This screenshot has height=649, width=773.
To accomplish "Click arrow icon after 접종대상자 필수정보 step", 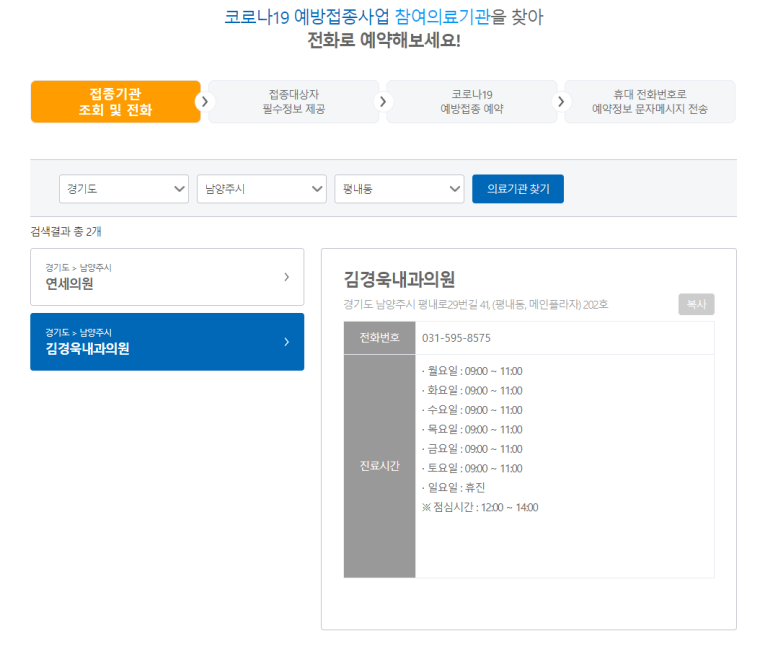I will 383,102.
